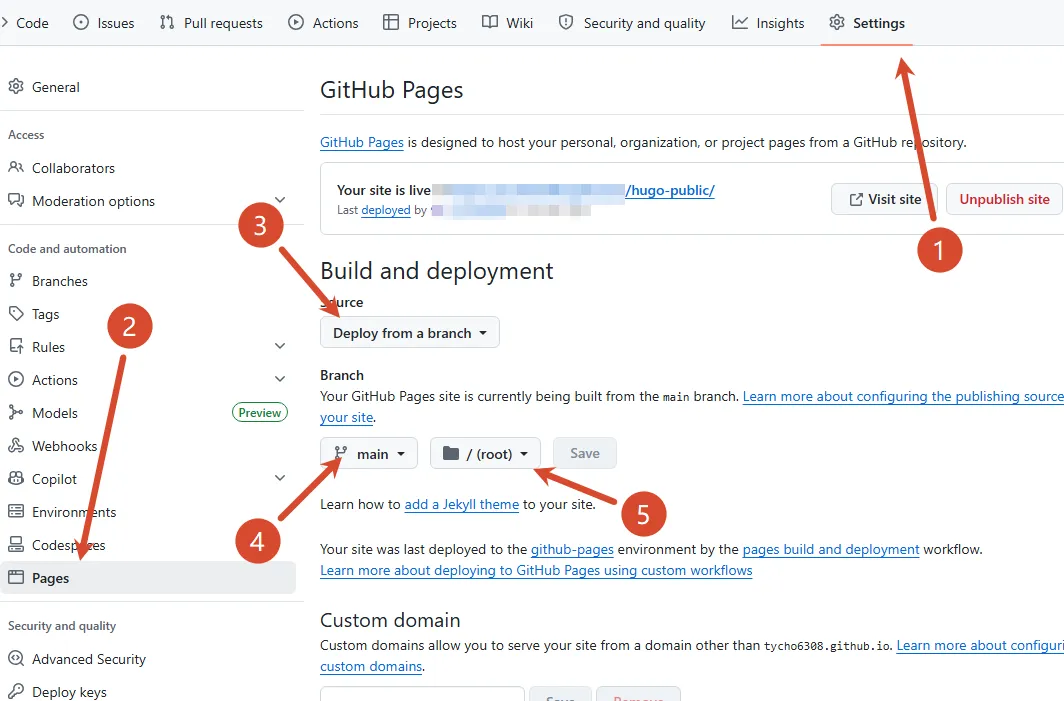1064x701 pixels.
Task: Click the Pull requests branch icon
Action: [167, 22]
